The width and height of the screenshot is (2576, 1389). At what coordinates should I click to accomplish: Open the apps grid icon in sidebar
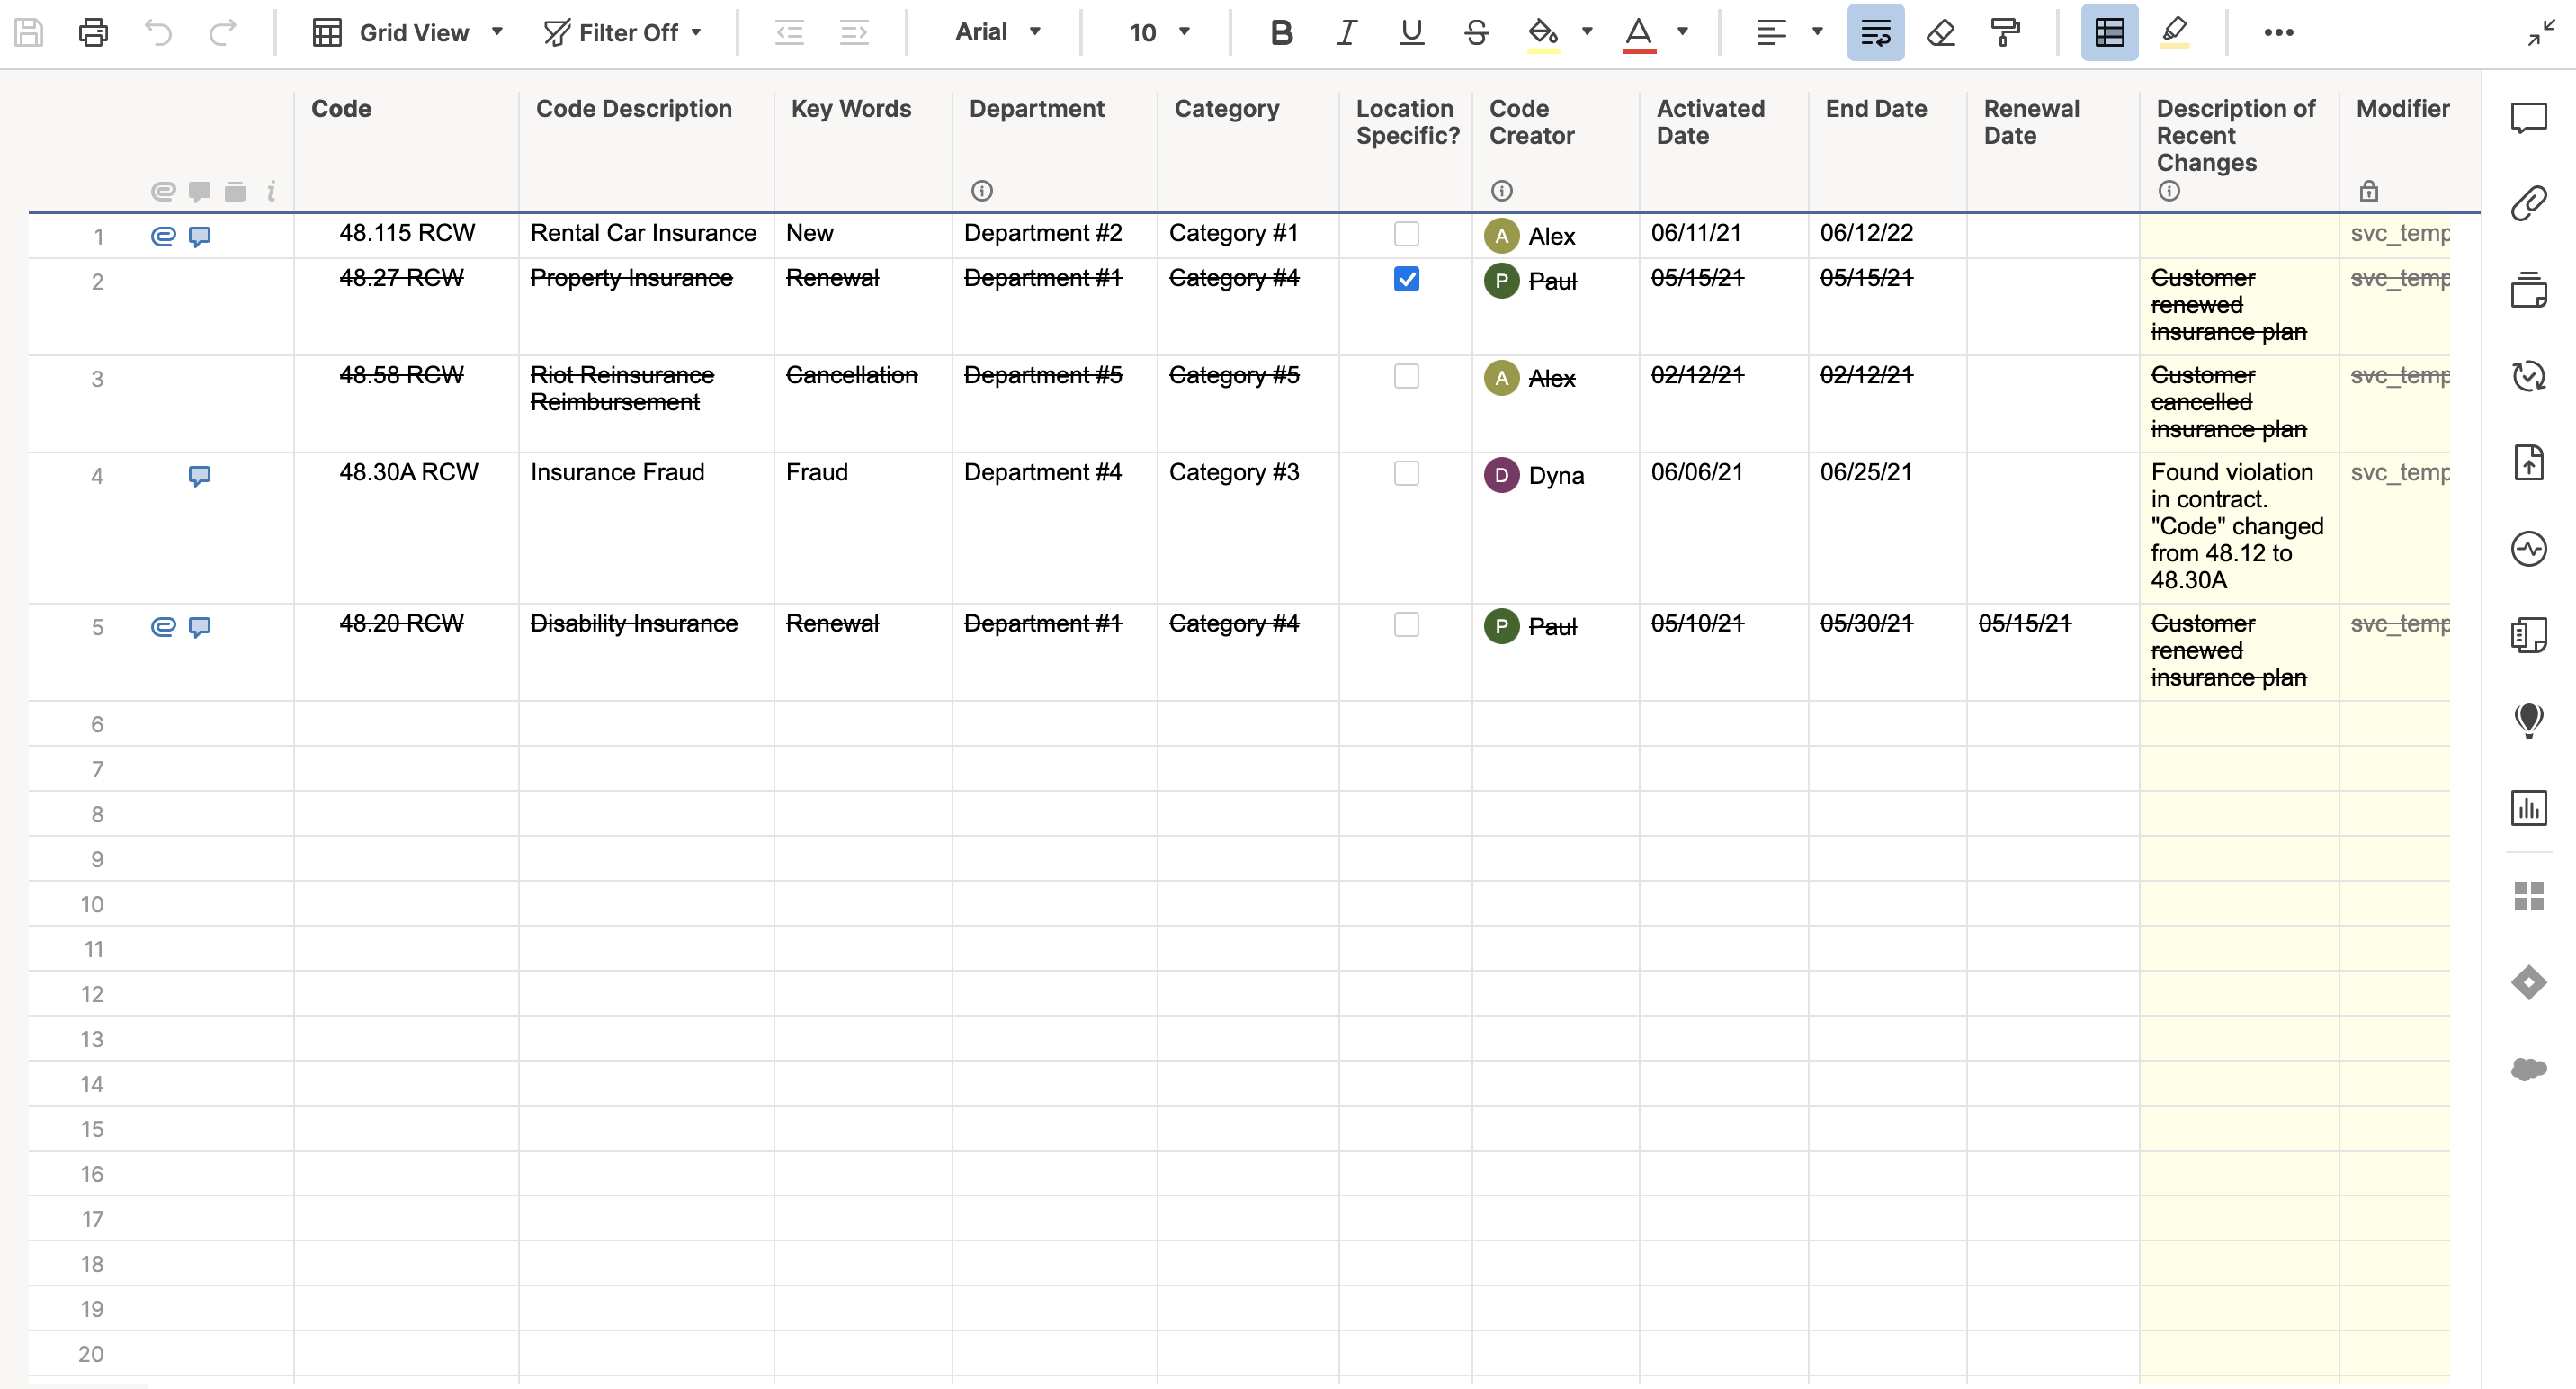(2528, 896)
